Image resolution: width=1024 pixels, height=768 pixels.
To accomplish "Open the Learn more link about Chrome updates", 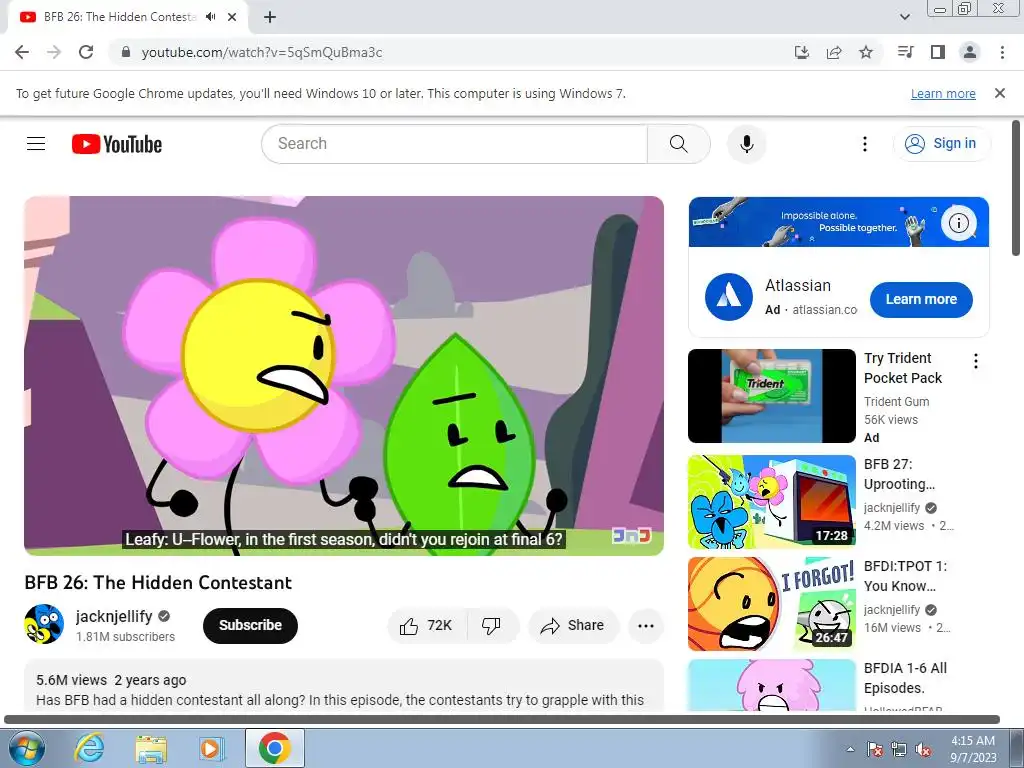I will (x=943, y=93).
